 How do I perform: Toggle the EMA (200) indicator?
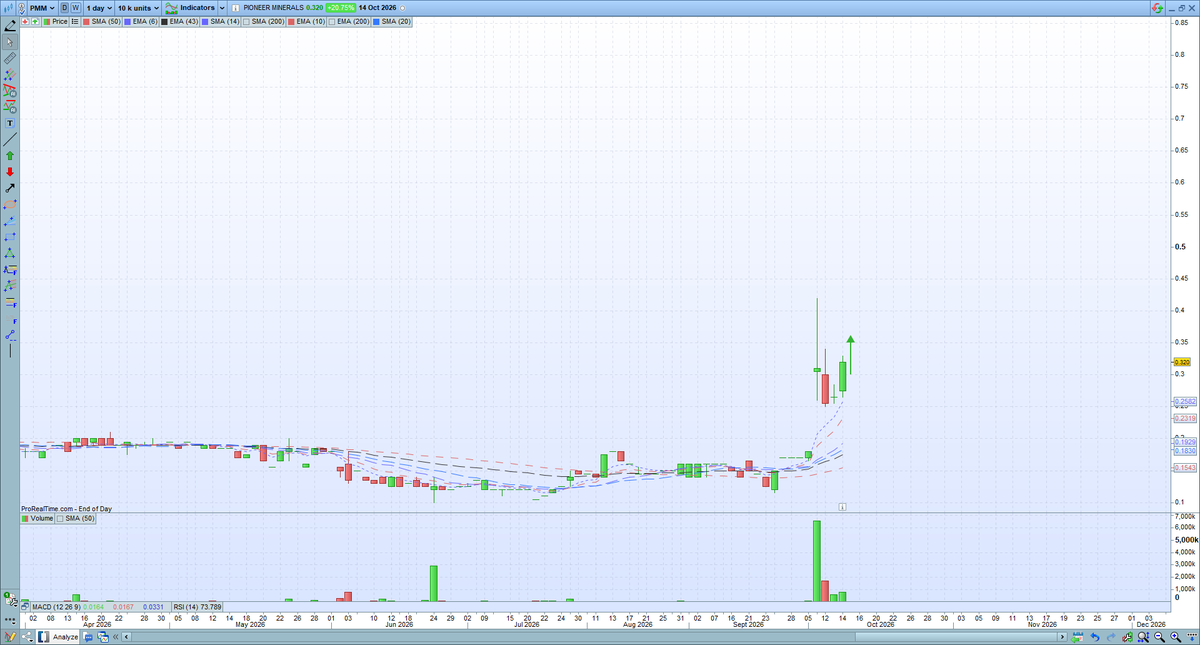point(348,21)
